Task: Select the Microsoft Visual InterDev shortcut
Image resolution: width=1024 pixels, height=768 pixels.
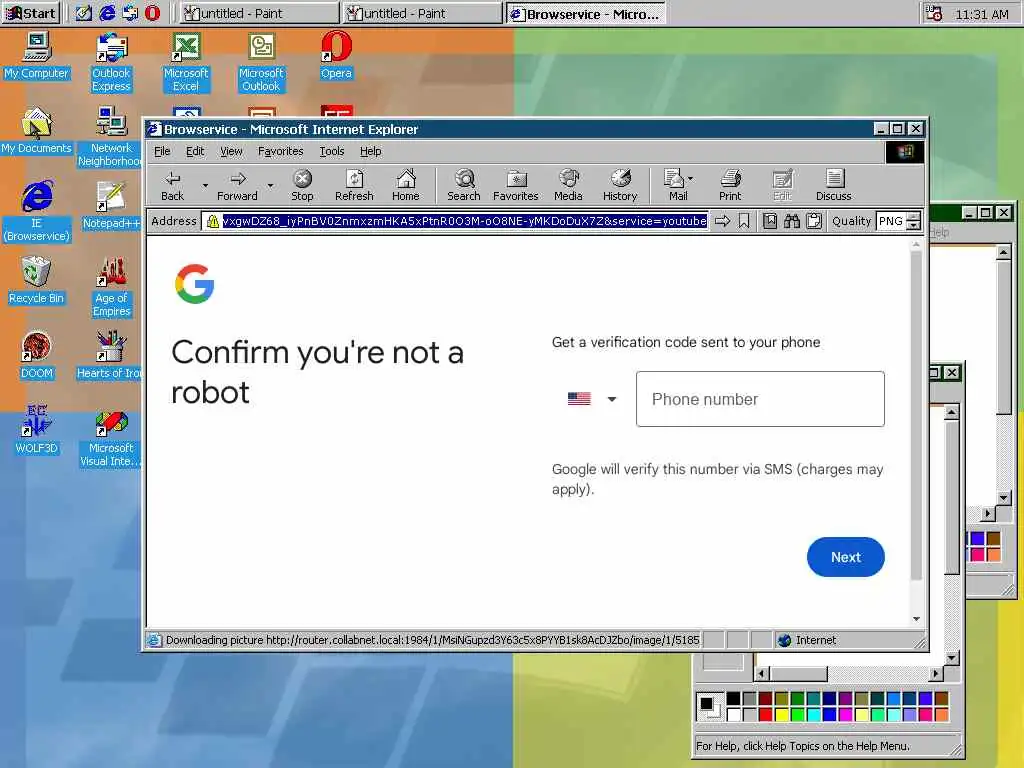Action: point(110,439)
